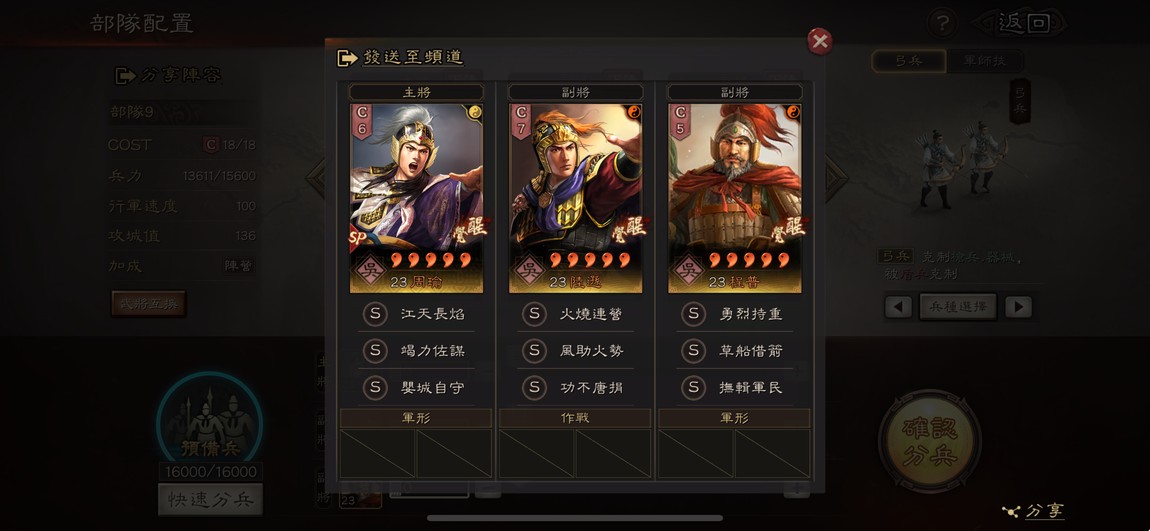1150x531 pixels.
Task: Click the 發送至頻道 send-to-channel icon
Action: click(x=347, y=58)
